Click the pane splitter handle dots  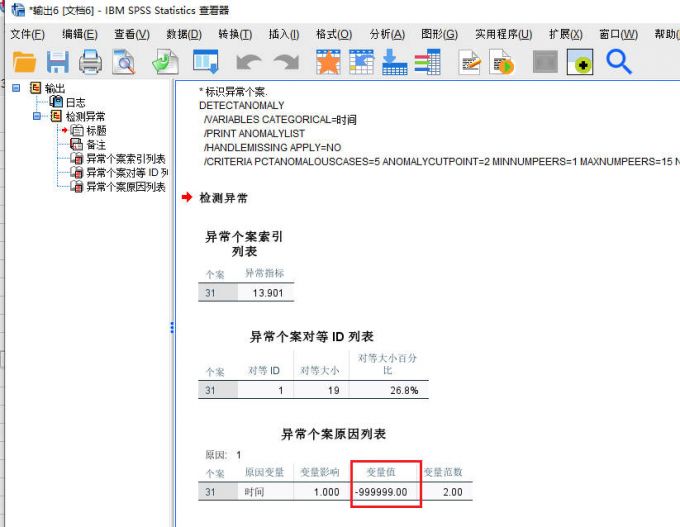[x=172, y=327]
